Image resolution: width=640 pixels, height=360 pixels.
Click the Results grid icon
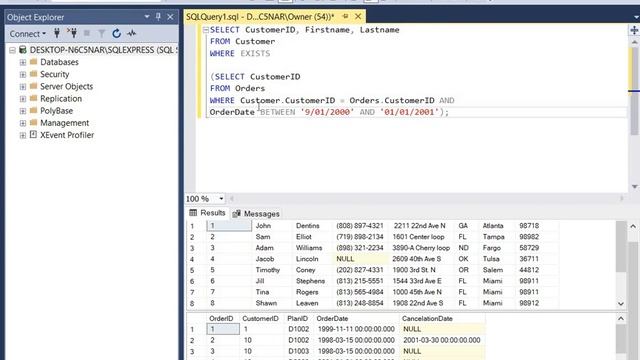[x=193, y=213]
